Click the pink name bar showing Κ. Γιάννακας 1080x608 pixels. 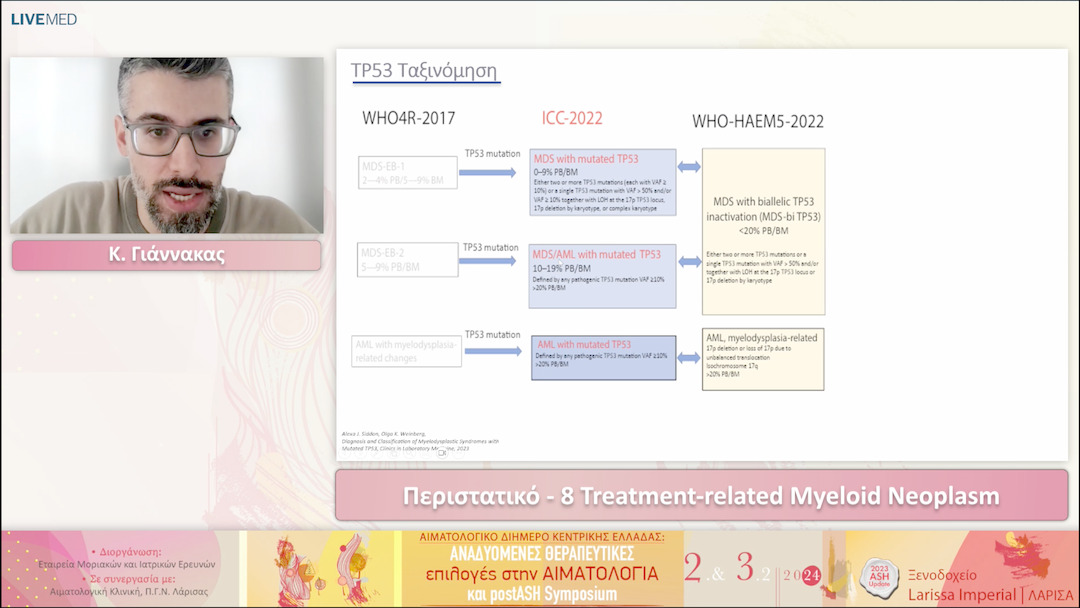tap(166, 255)
